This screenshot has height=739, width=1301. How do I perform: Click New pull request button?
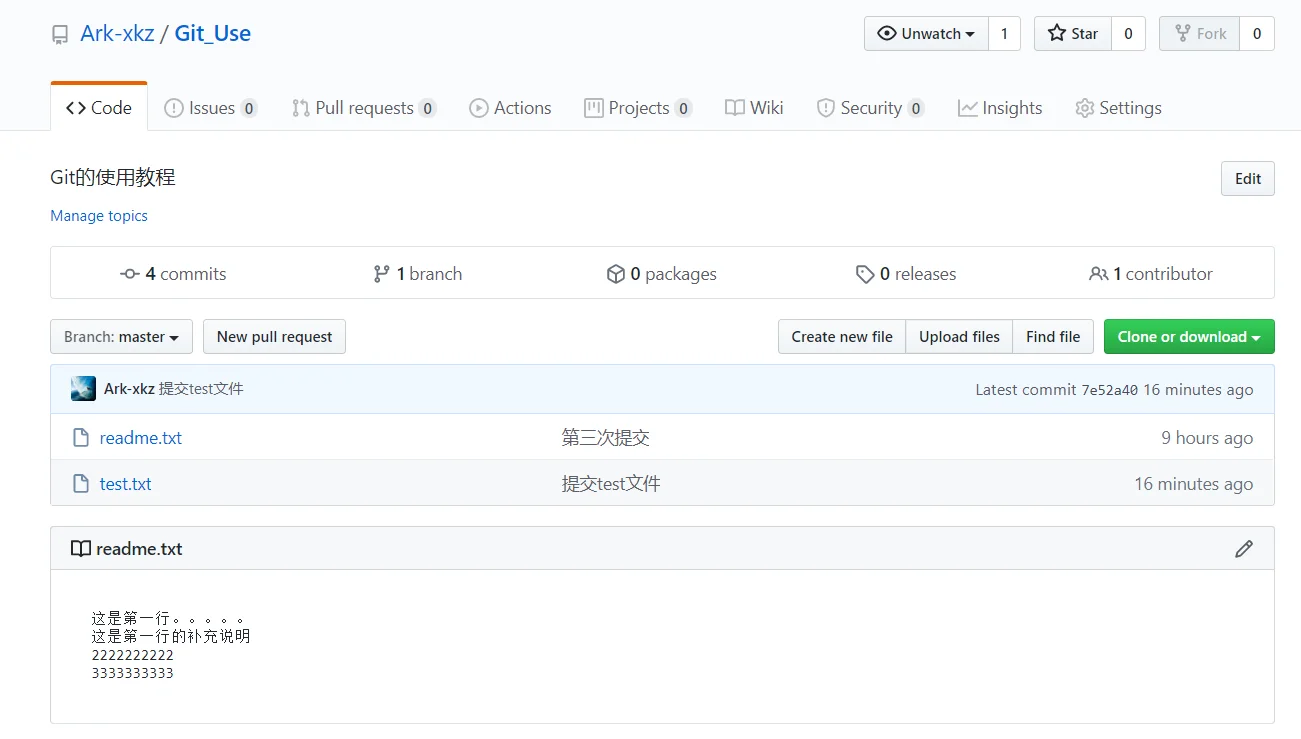(x=274, y=337)
